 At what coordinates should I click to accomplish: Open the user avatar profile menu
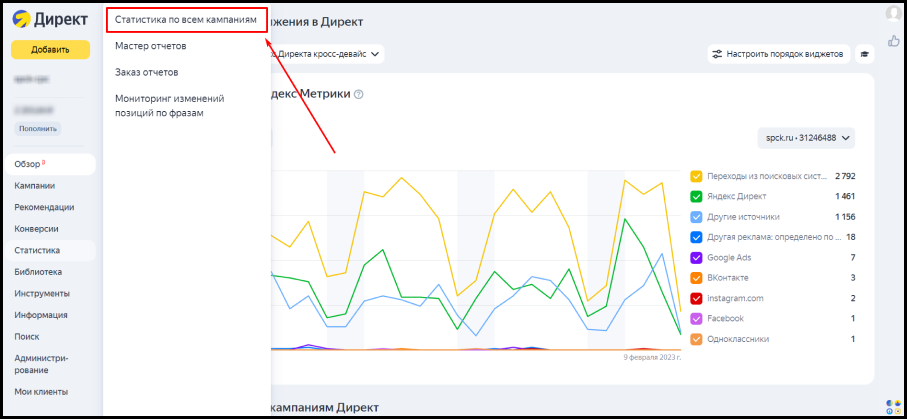(894, 13)
